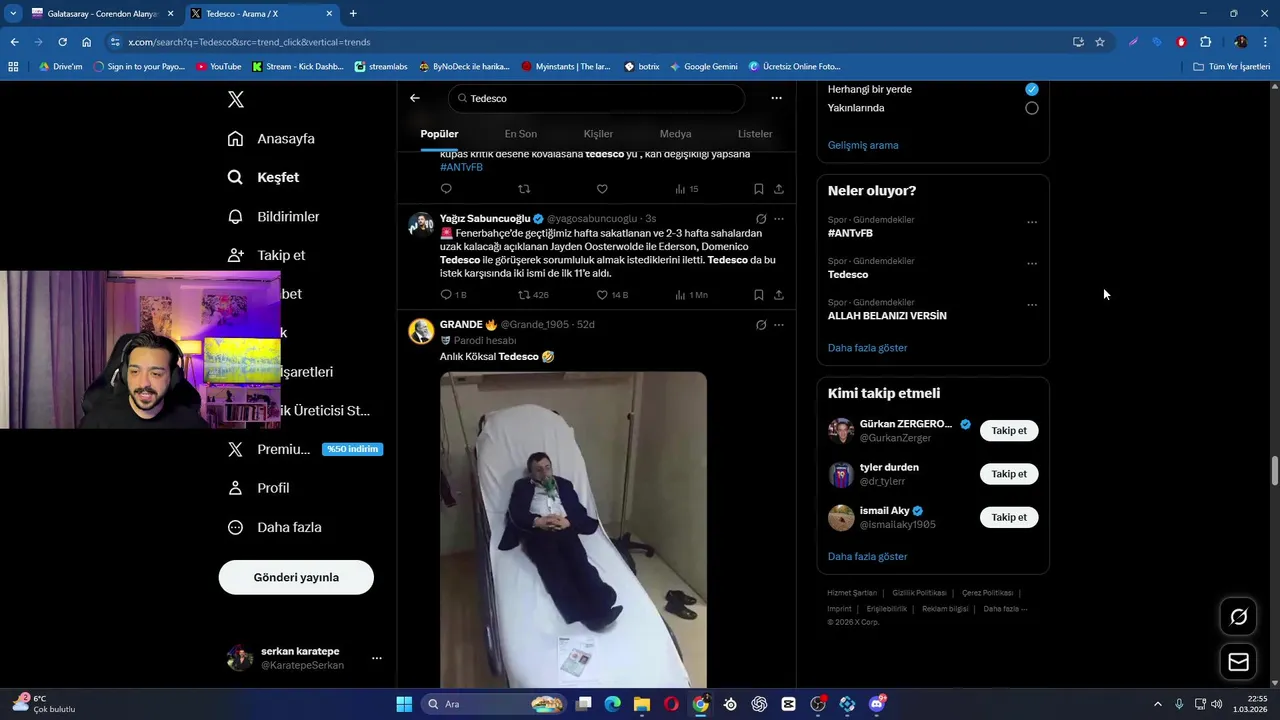
Task: Click the #ANTvFB hashtag in top post
Action: coord(461,167)
